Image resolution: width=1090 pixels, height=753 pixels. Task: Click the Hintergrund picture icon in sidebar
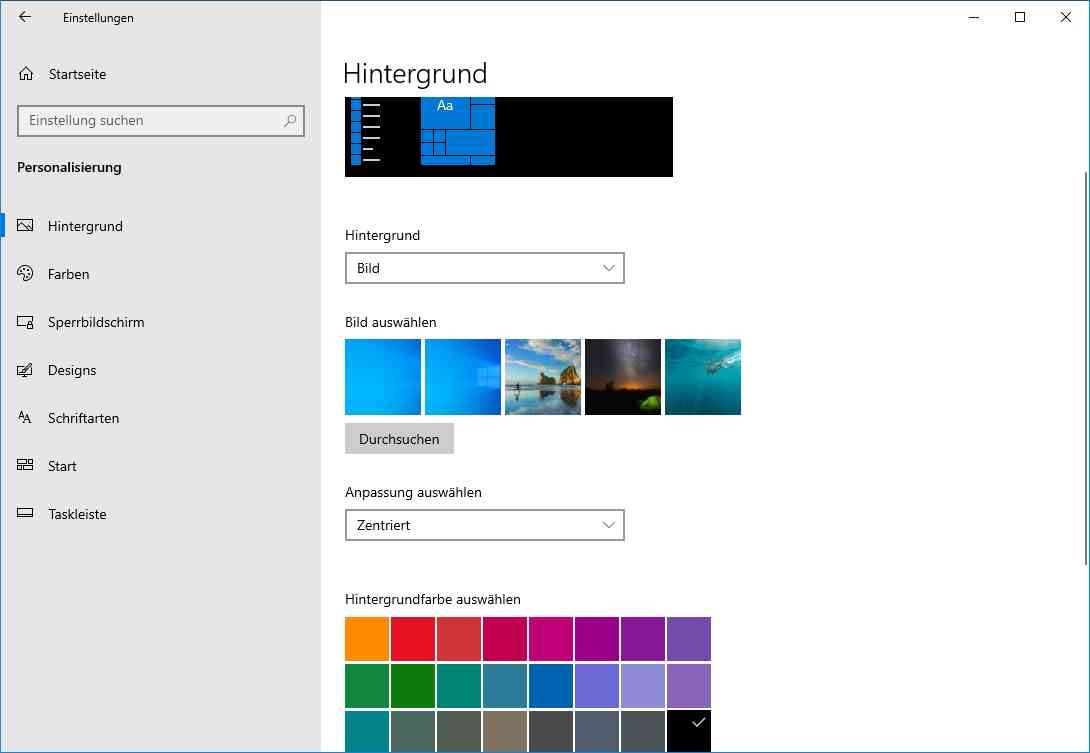25,225
